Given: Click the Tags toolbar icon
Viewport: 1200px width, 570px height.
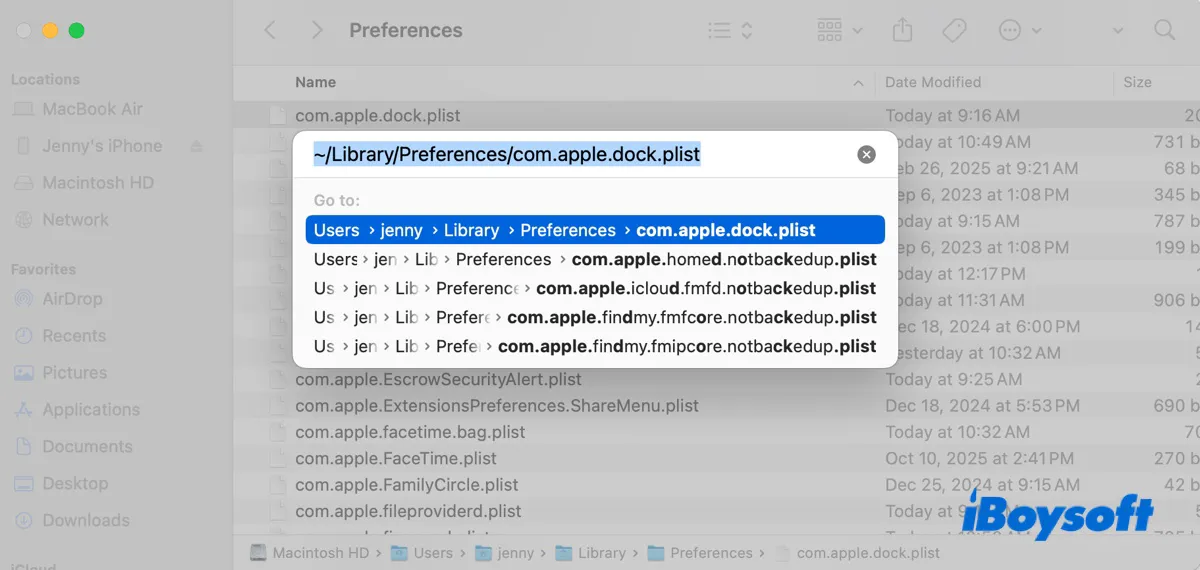Looking at the screenshot, I should [954, 30].
